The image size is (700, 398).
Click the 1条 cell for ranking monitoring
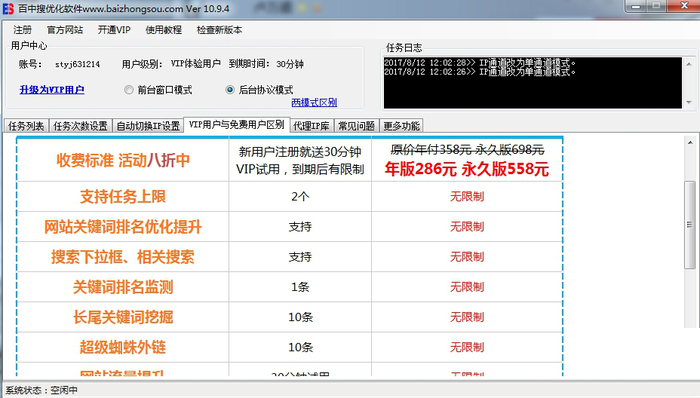(x=300, y=287)
